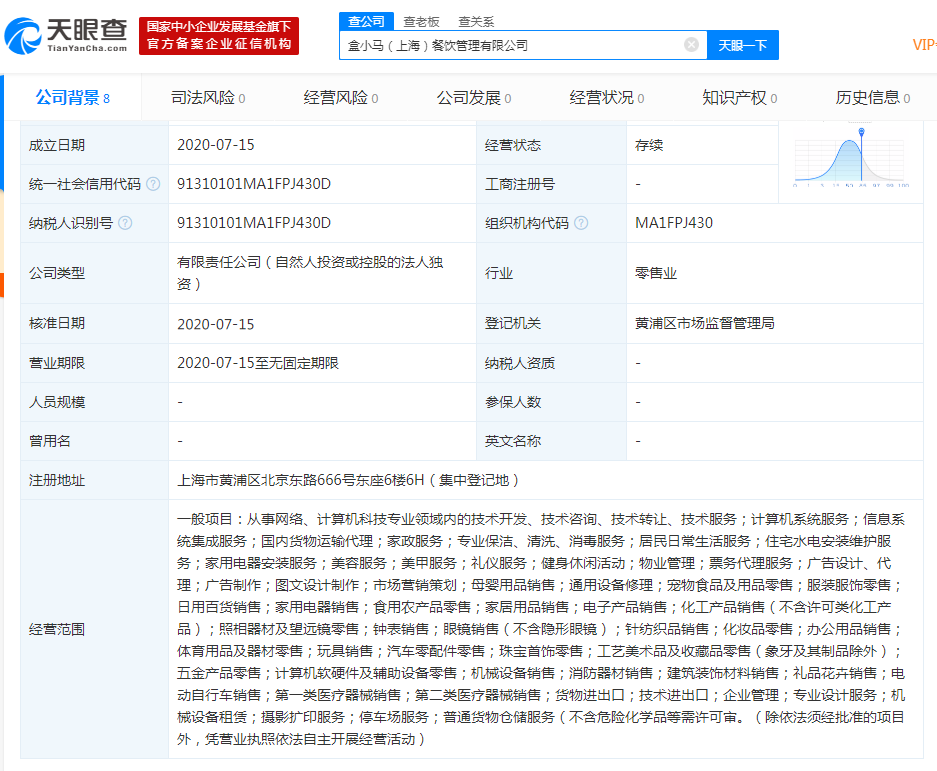
Task: Click the 英文名称 label
Action: pyautogui.click(x=513, y=441)
